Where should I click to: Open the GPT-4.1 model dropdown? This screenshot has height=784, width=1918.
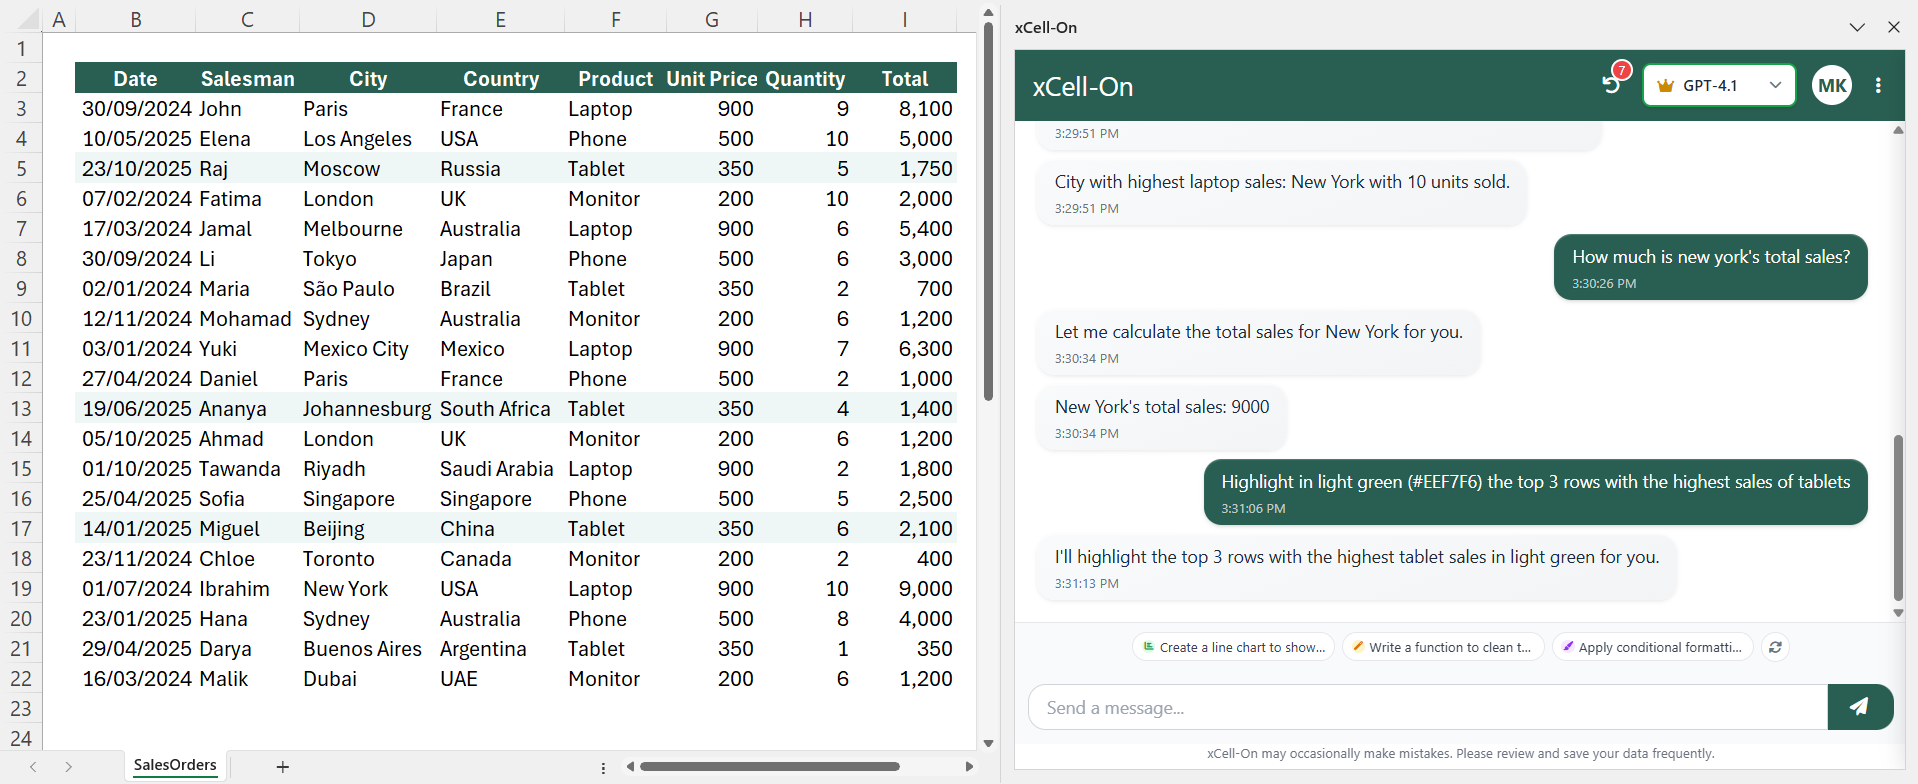pyautogui.click(x=1718, y=86)
